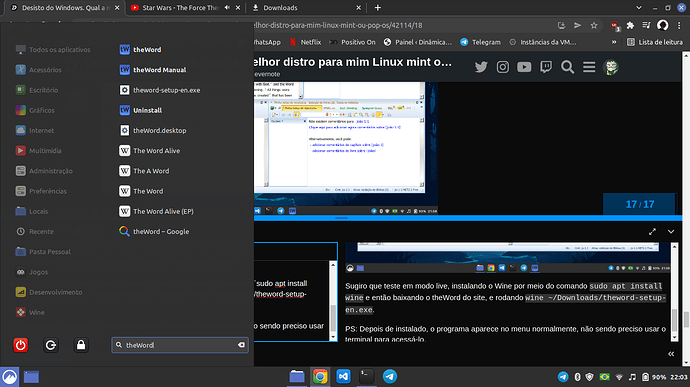Open forum hamburger menu
690x387 pixels.
[589, 67]
